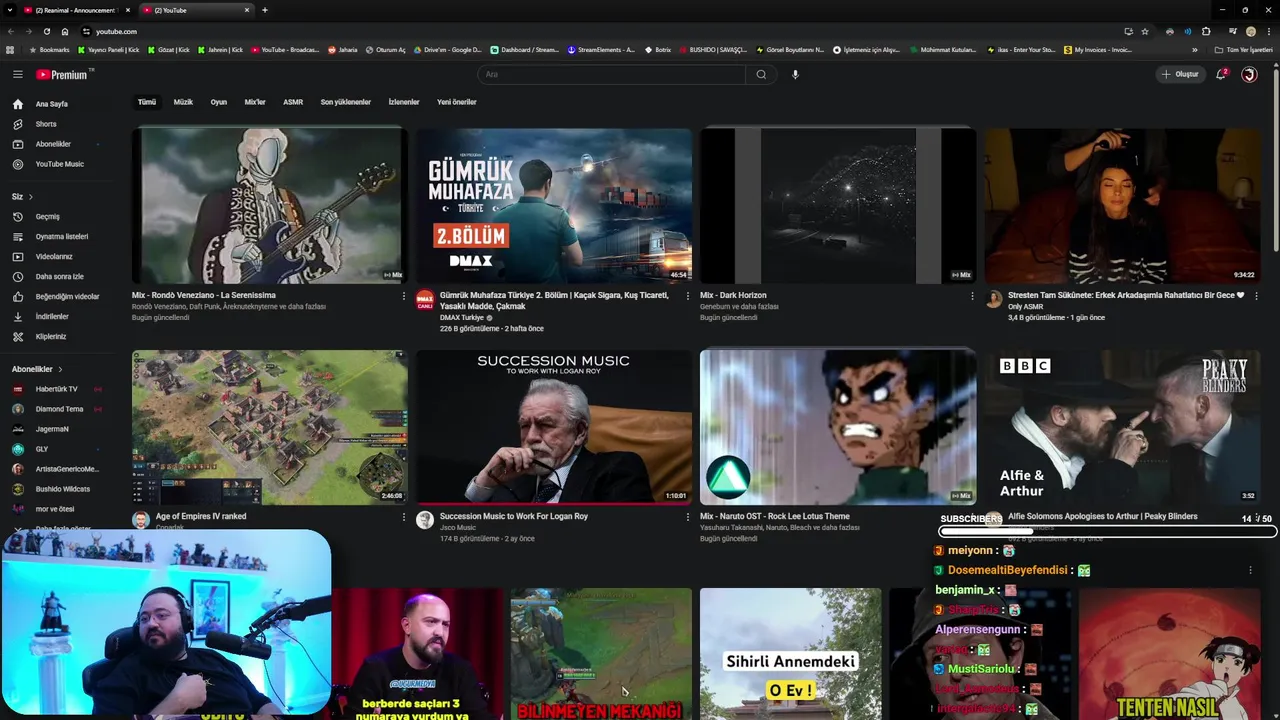Open the Botrix bookmark
This screenshot has width=1280, height=720.
click(657, 50)
